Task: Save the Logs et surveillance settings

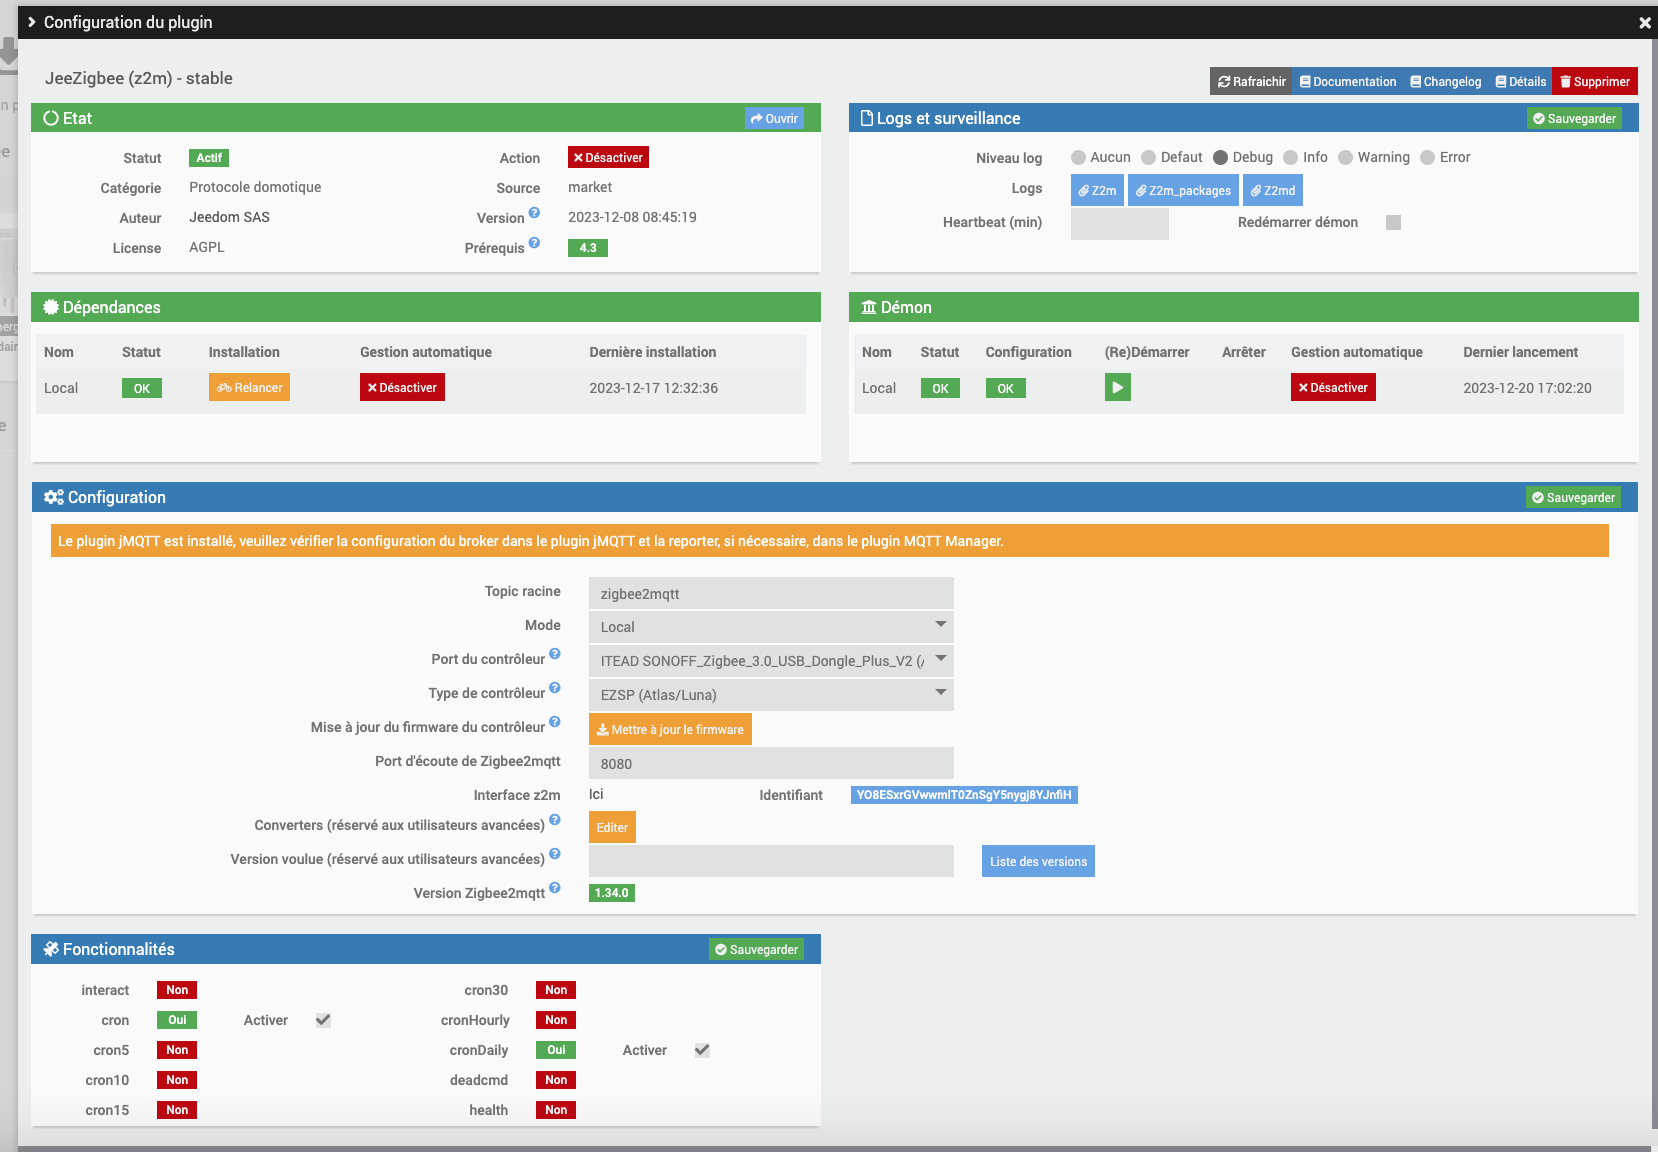Action: (1574, 117)
